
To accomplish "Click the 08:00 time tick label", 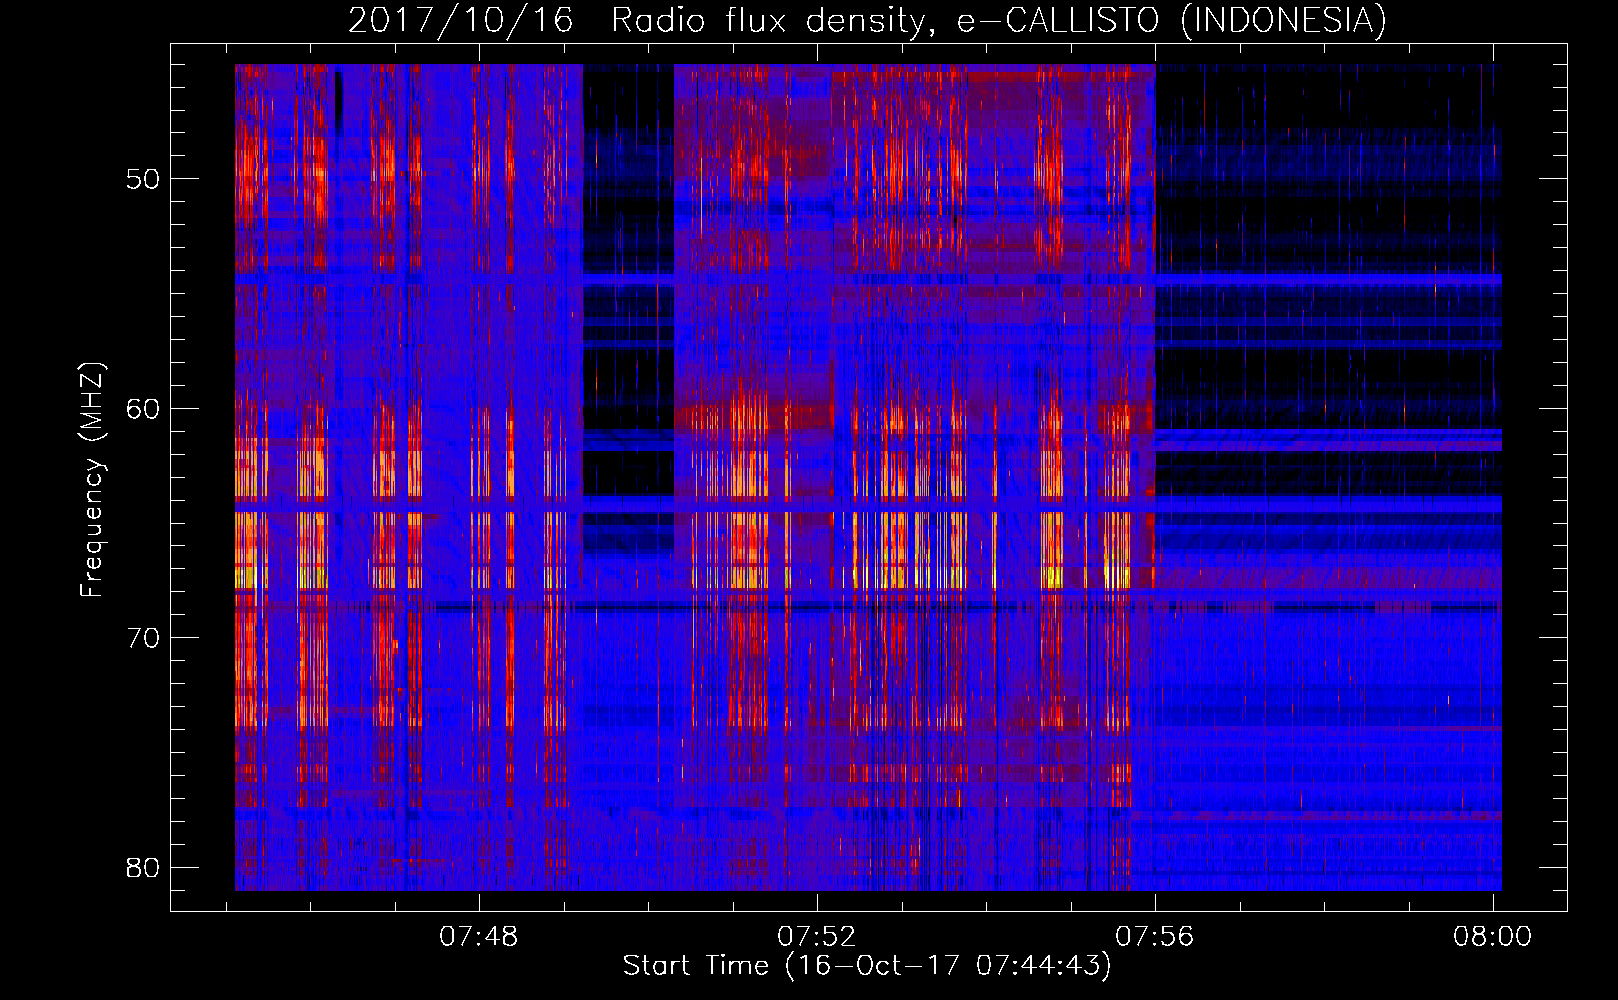I will pos(1492,936).
